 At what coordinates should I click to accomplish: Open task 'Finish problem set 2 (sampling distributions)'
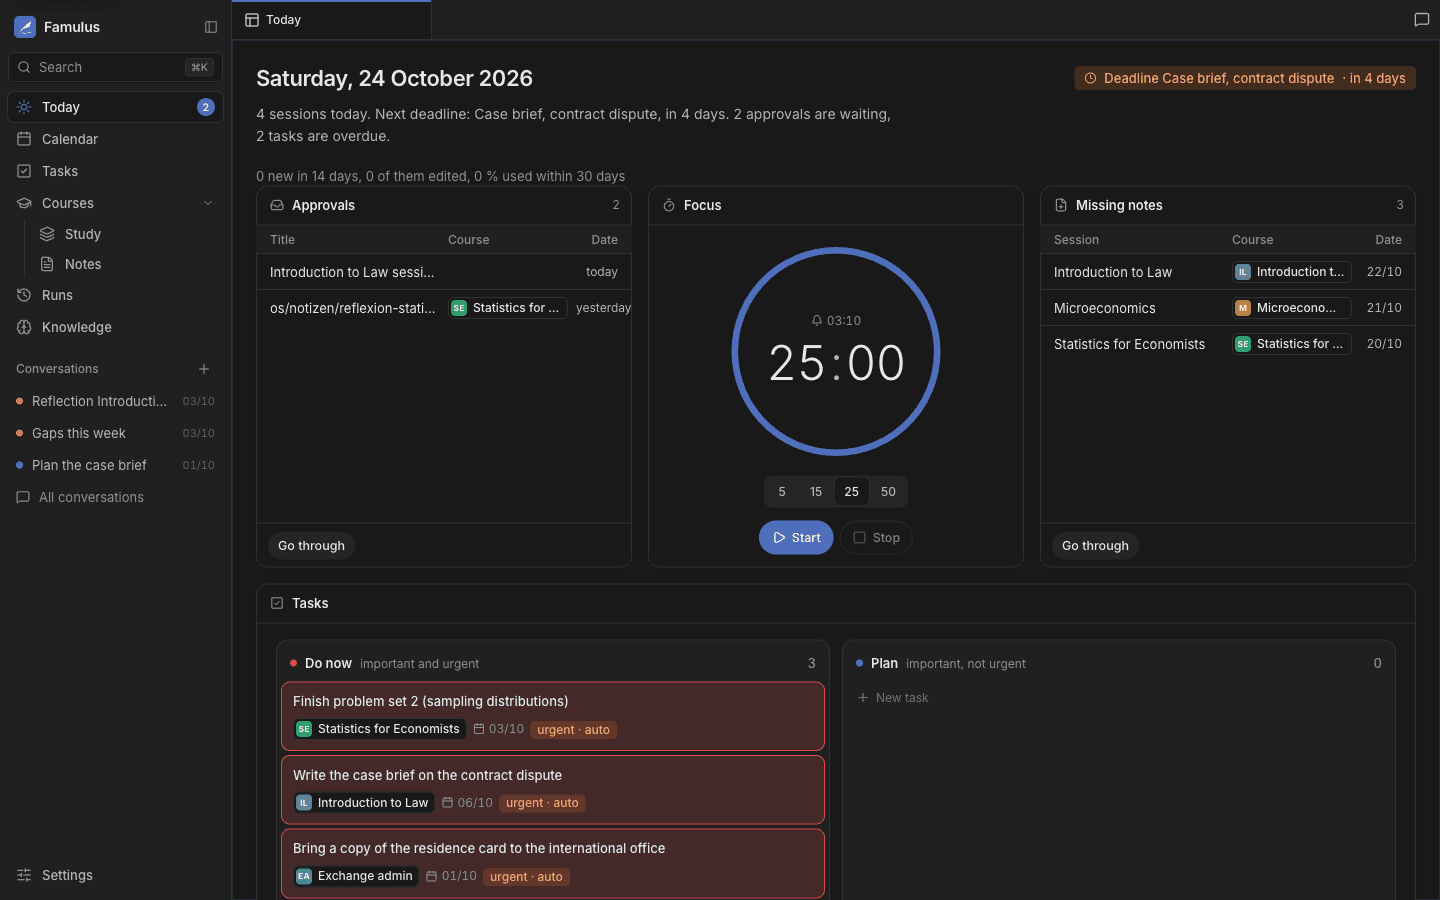[553, 716]
